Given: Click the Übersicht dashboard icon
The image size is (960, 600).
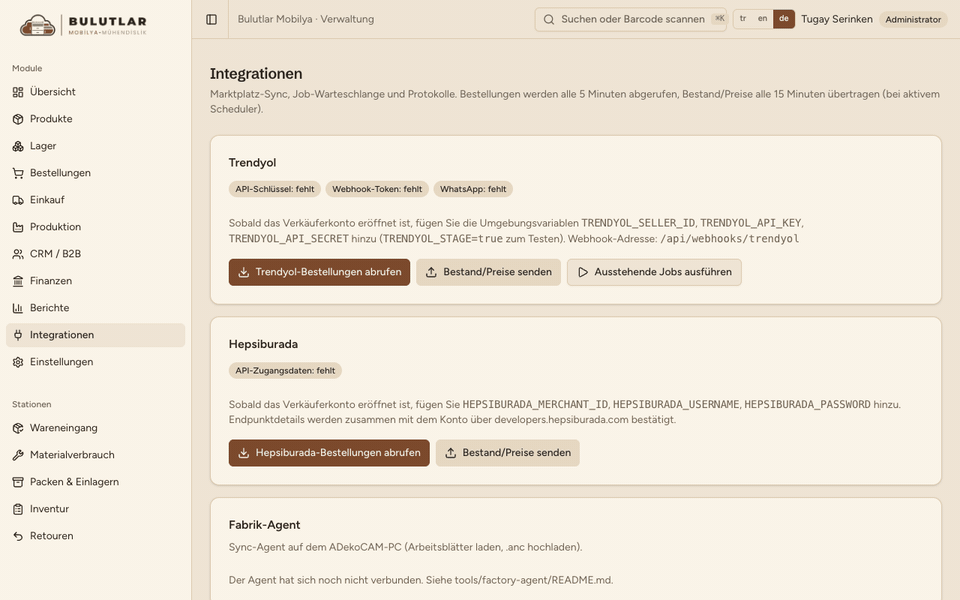Looking at the screenshot, I should tap(18, 92).
